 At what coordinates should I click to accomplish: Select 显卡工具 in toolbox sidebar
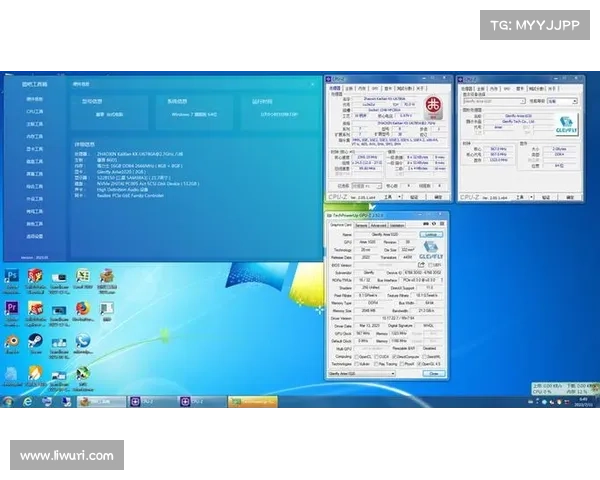click(x=35, y=149)
